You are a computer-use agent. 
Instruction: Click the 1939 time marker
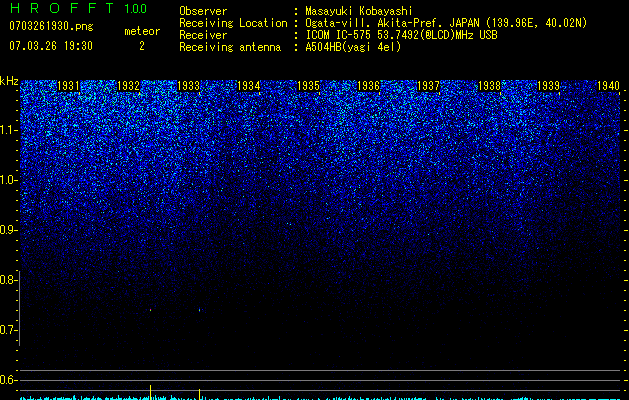548,86
